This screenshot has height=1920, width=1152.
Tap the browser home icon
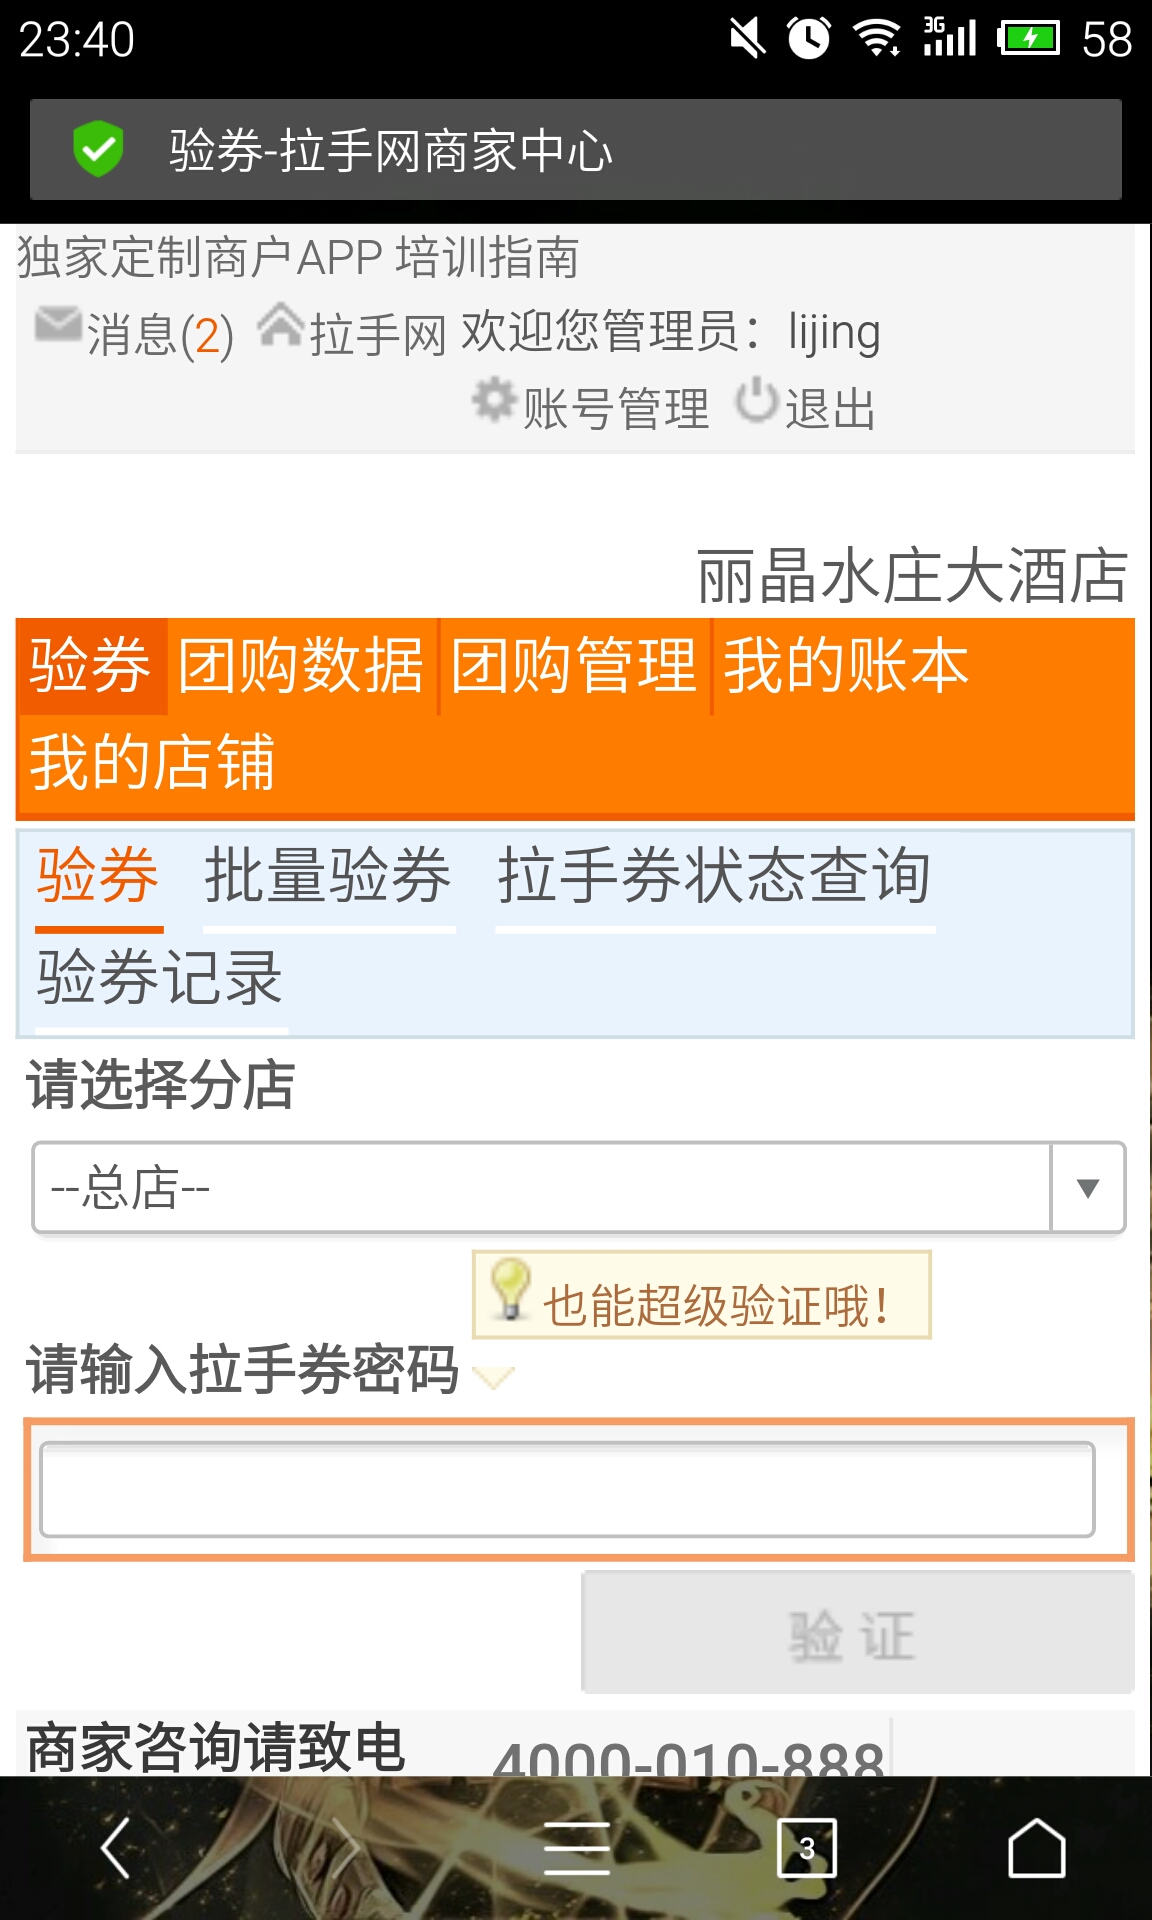pyautogui.click(x=1036, y=1848)
